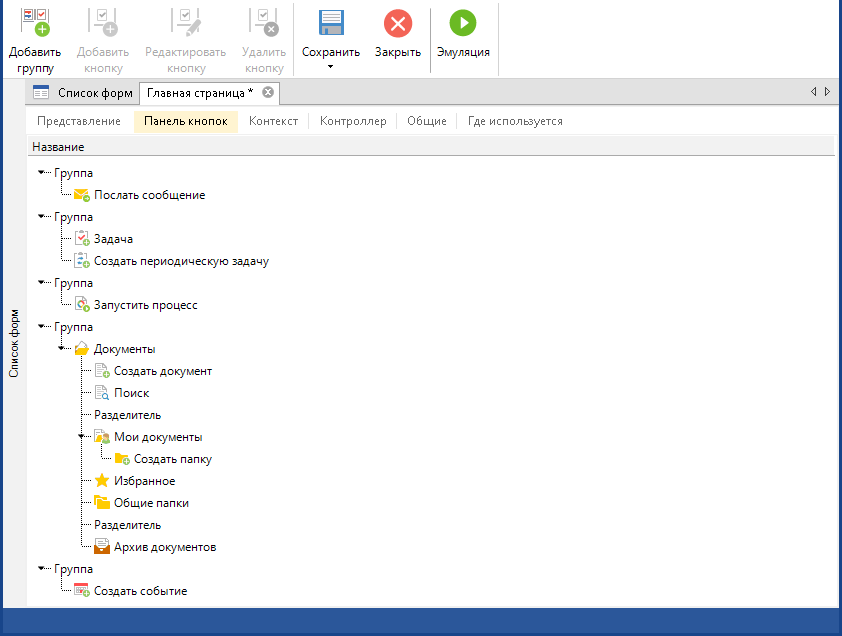Image resolution: width=842 pixels, height=636 pixels.
Task: Click the Запустить процесс icon
Action: 82,305
